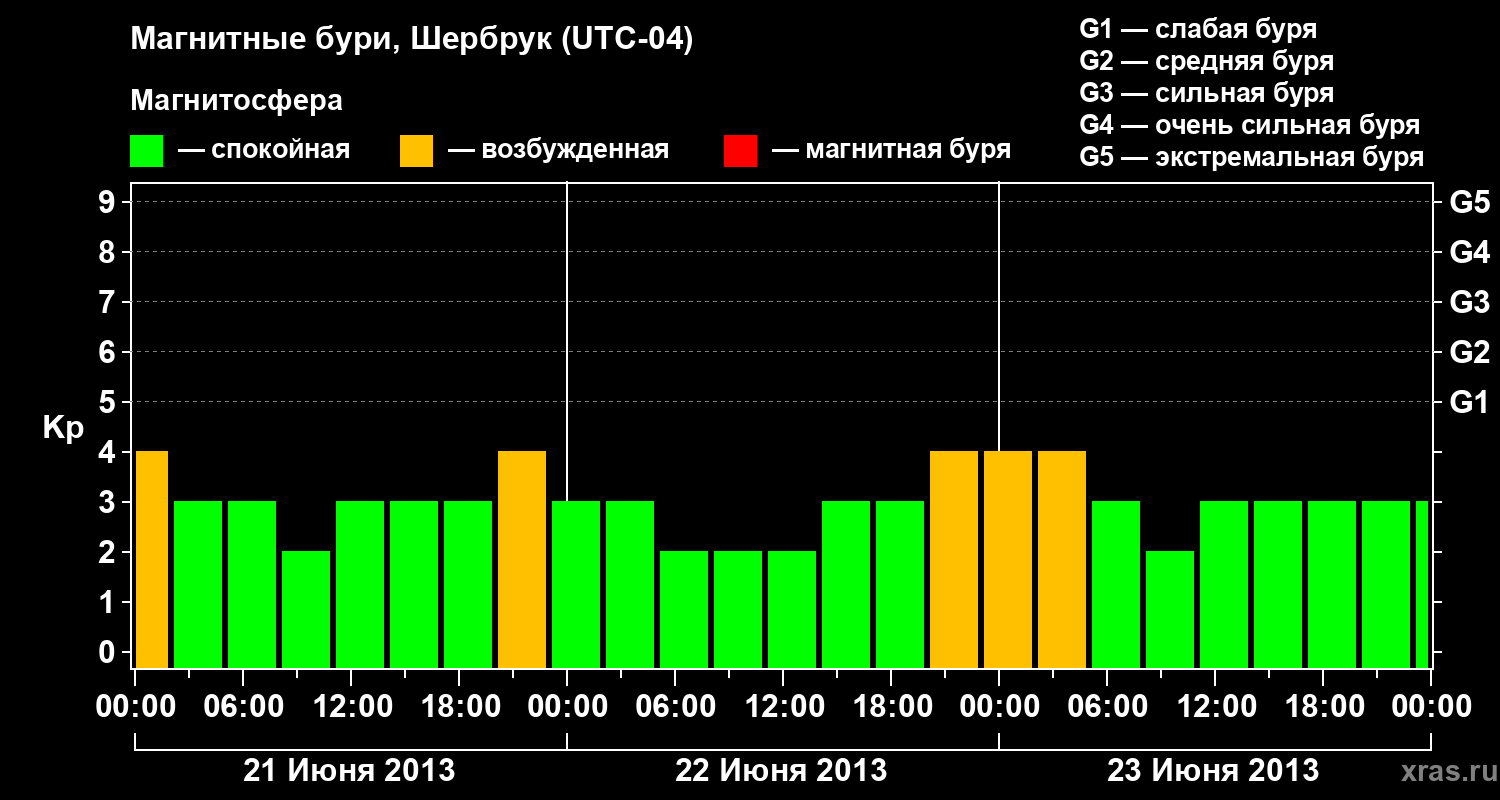This screenshot has height=800, width=1500.
Task: Click the '5' value on the Kp axis
Action: point(109,403)
